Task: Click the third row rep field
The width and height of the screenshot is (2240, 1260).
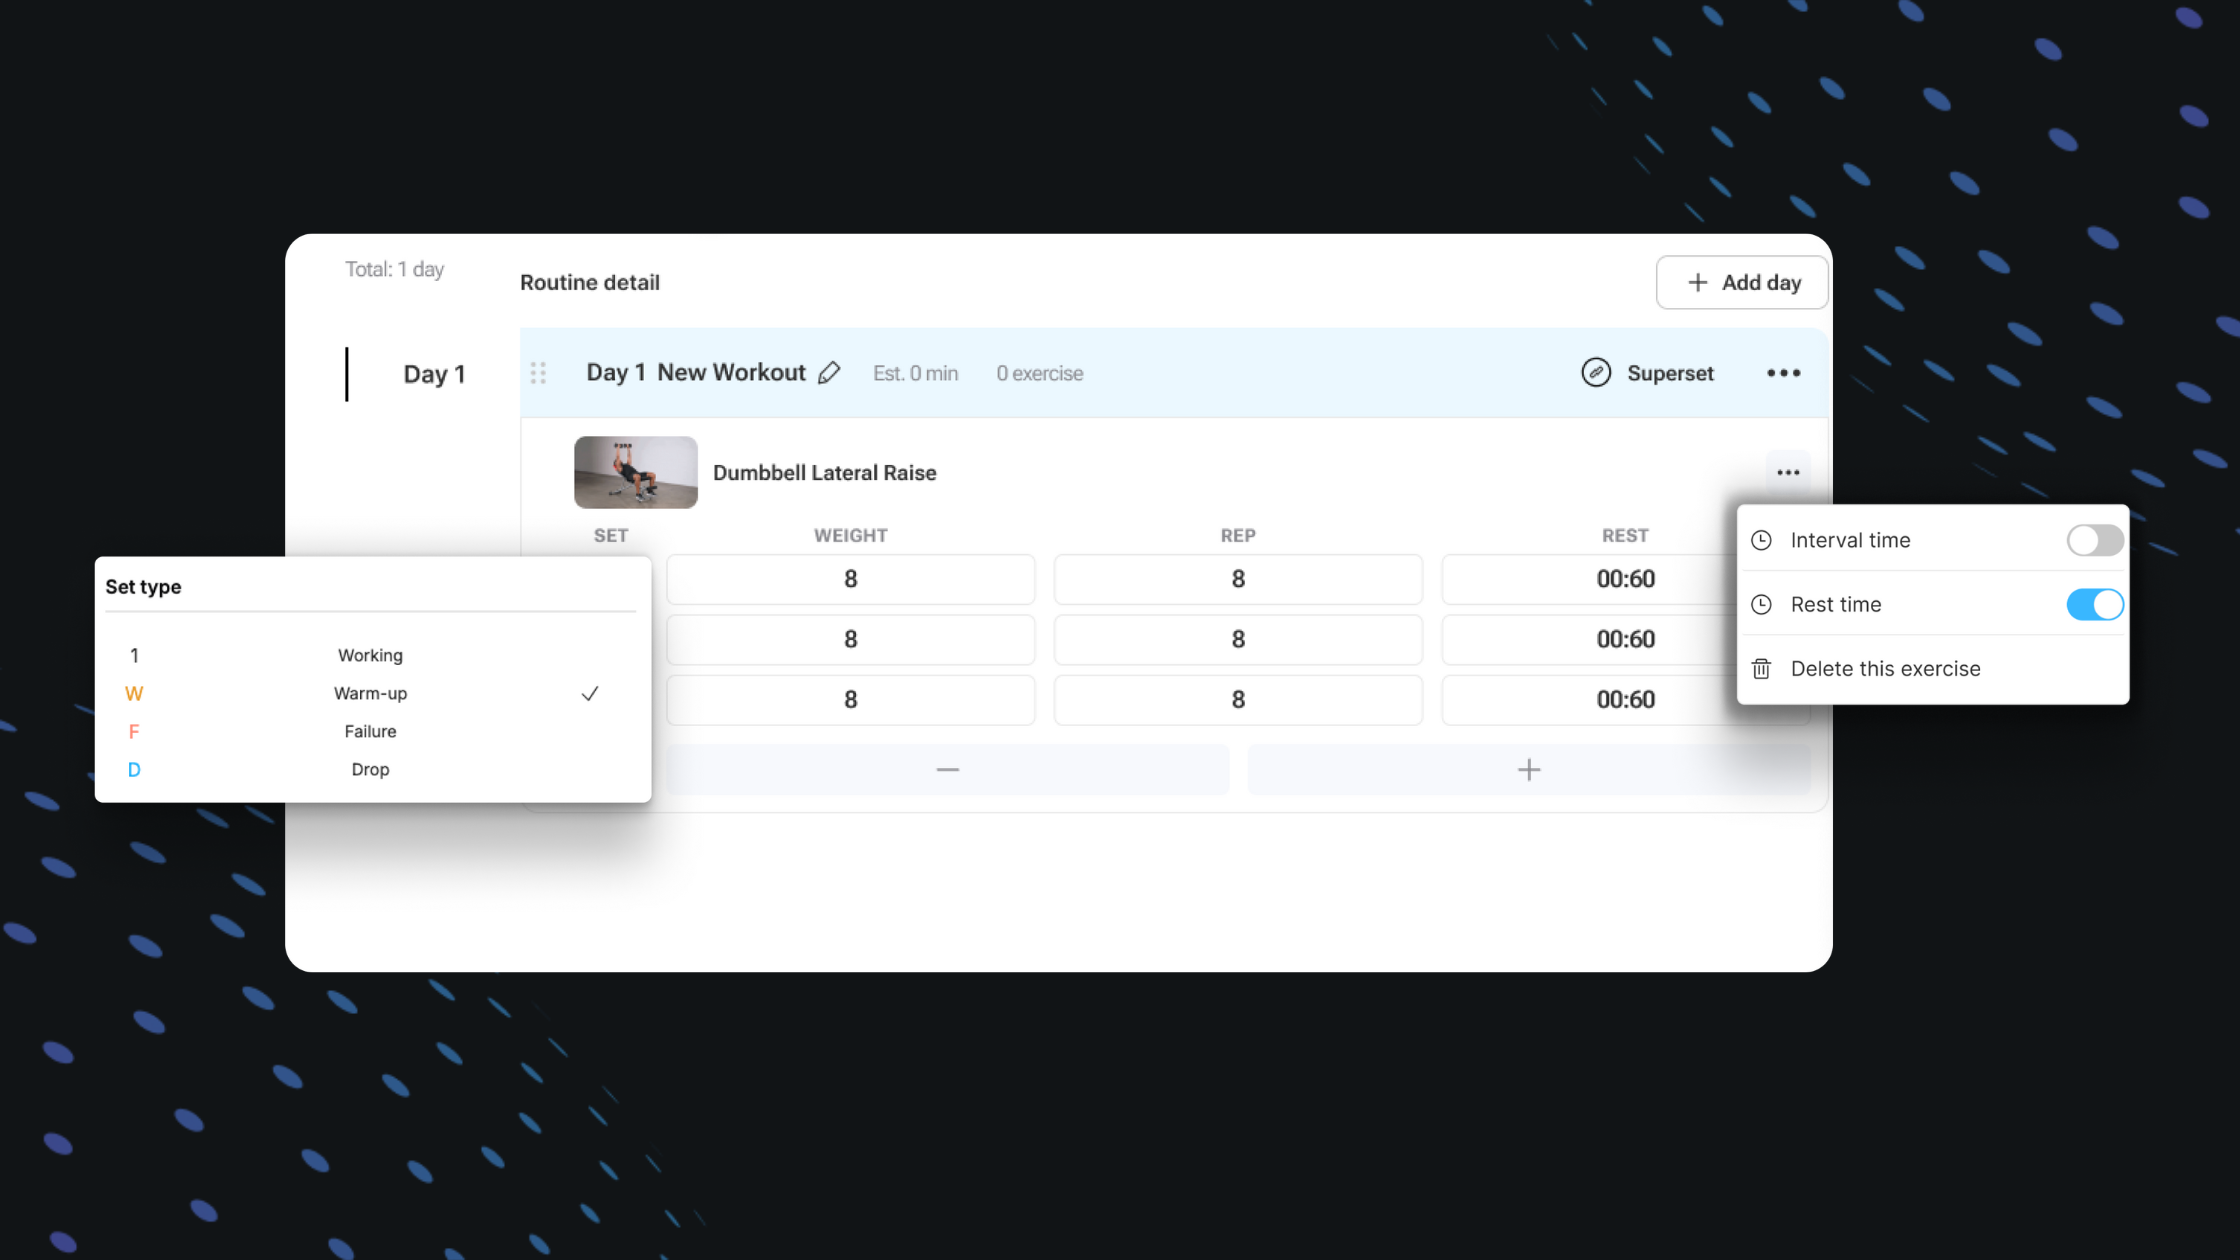Action: tap(1238, 699)
